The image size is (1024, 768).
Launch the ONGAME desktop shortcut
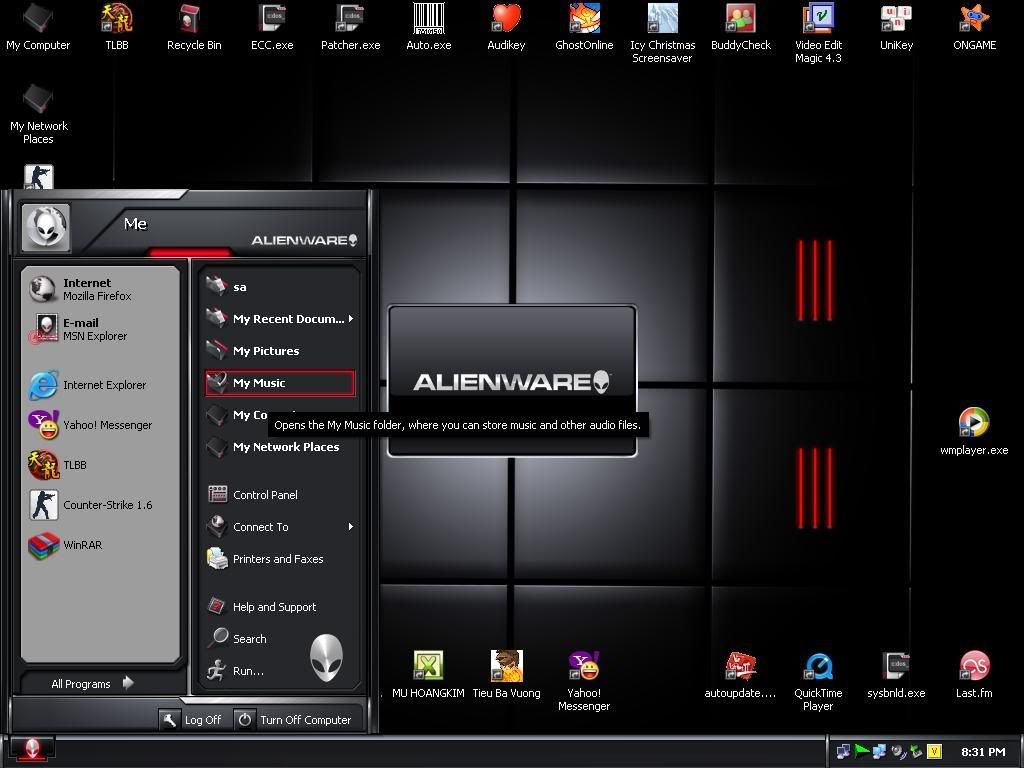point(974,26)
